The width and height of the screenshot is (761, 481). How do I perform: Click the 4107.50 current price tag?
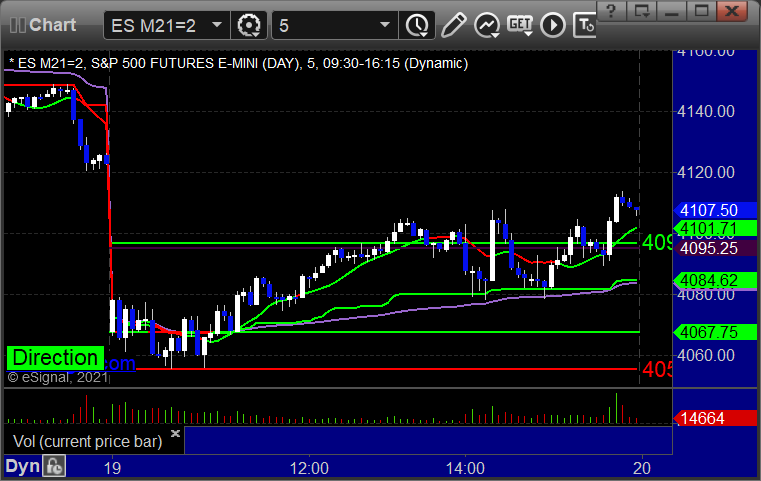point(715,210)
